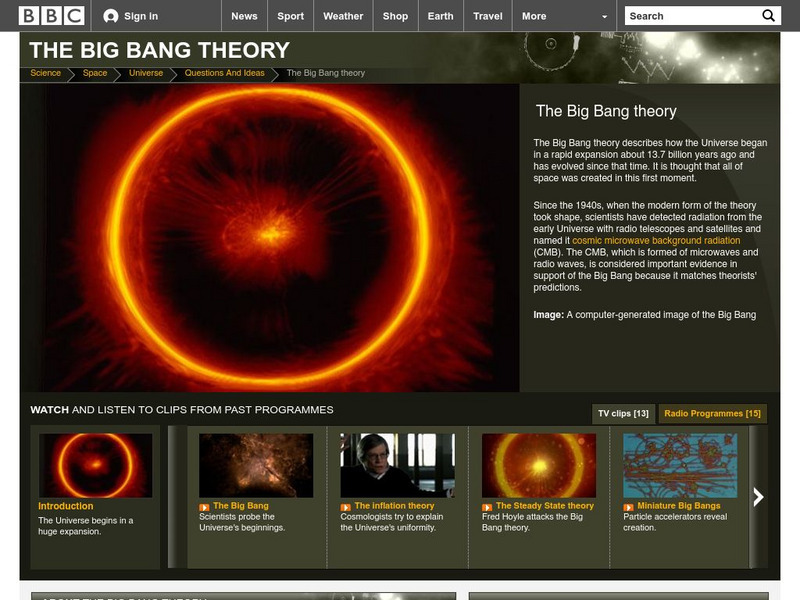The image size is (800, 600).
Task: Click the BBC logo
Action: tap(52, 16)
